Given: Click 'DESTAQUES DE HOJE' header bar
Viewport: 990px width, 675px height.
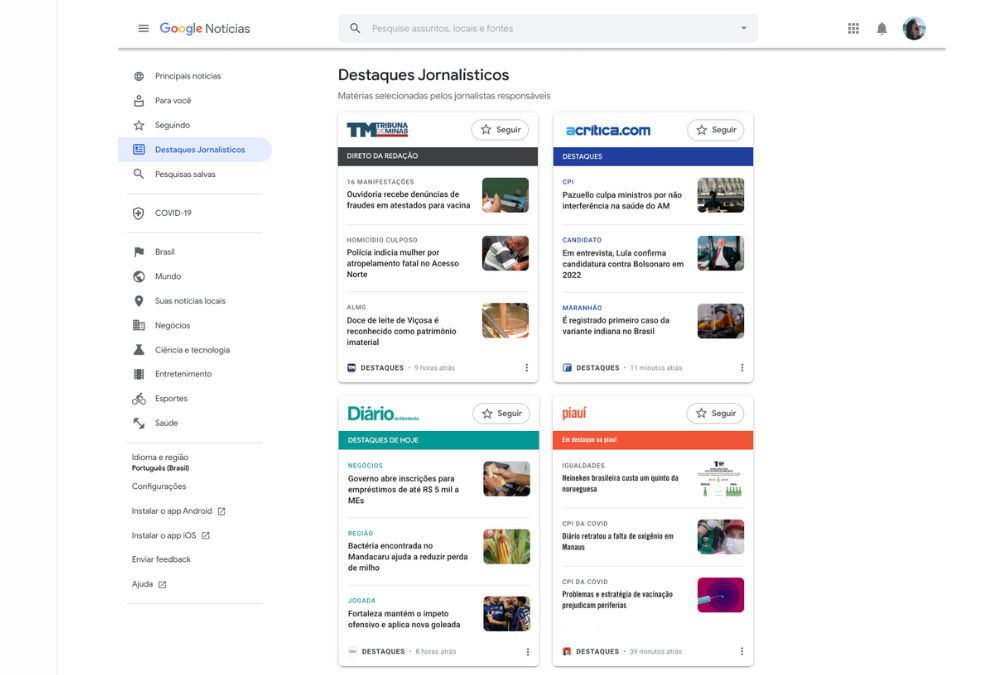Looking at the screenshot, I should pyautogui.click(x=439, y=440).
